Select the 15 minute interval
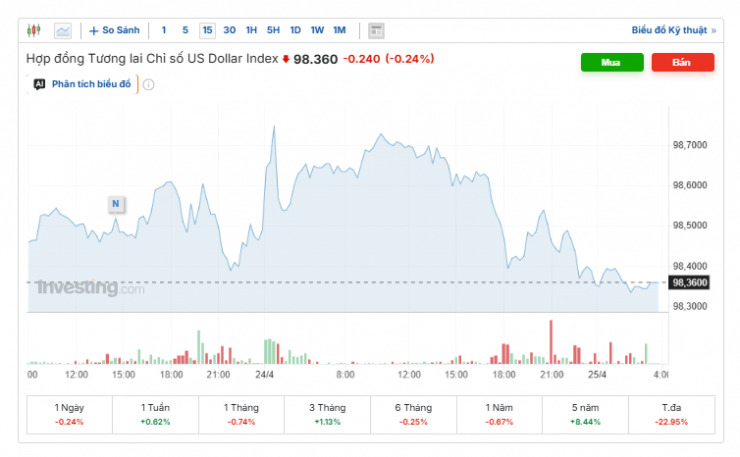This screenshot has width=740, height=457. point(207,30)
